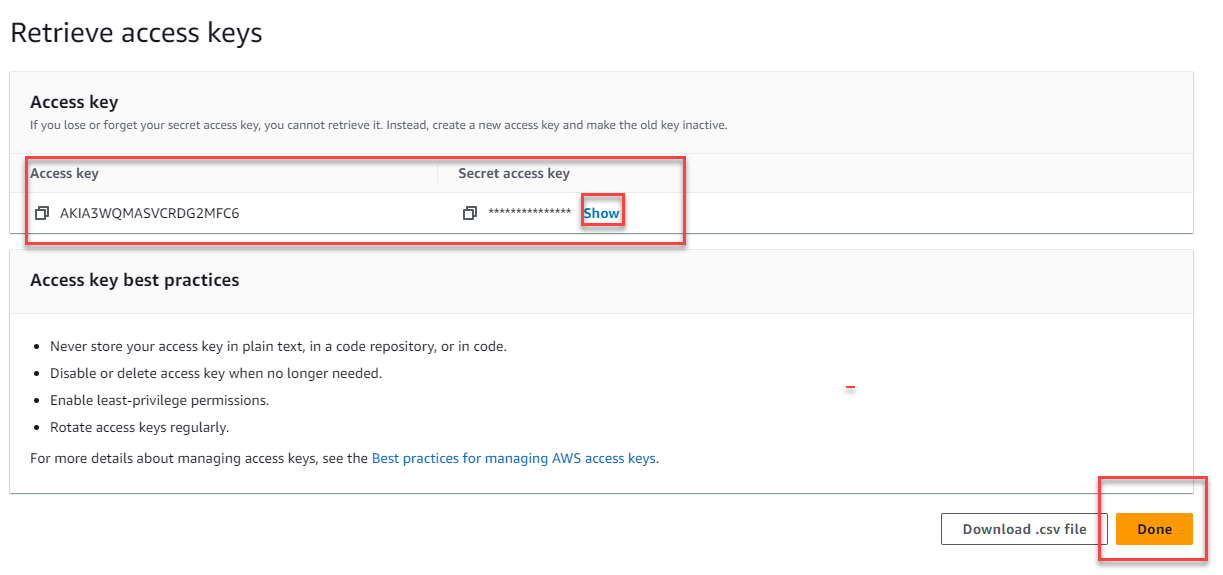Download the .csv file of credentials
The width and height of the screenshot is (1223, 575).
1024,529
